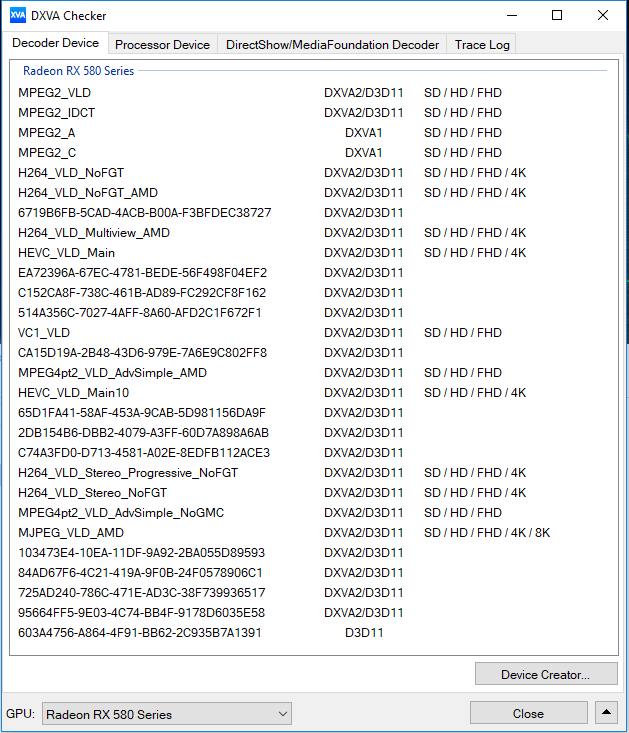Click the Device Creator button

click(545, 674)
